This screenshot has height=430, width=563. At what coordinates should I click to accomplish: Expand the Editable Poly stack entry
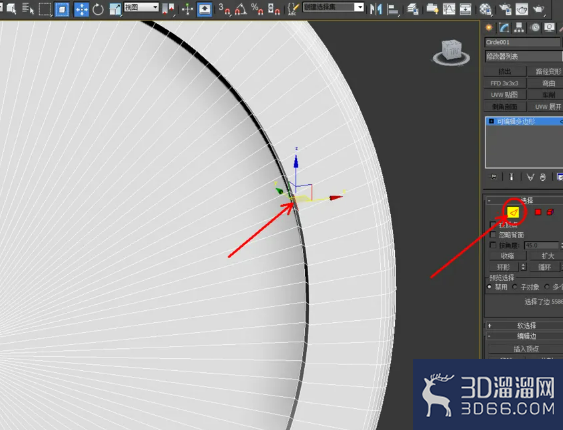tap(492, 121)
